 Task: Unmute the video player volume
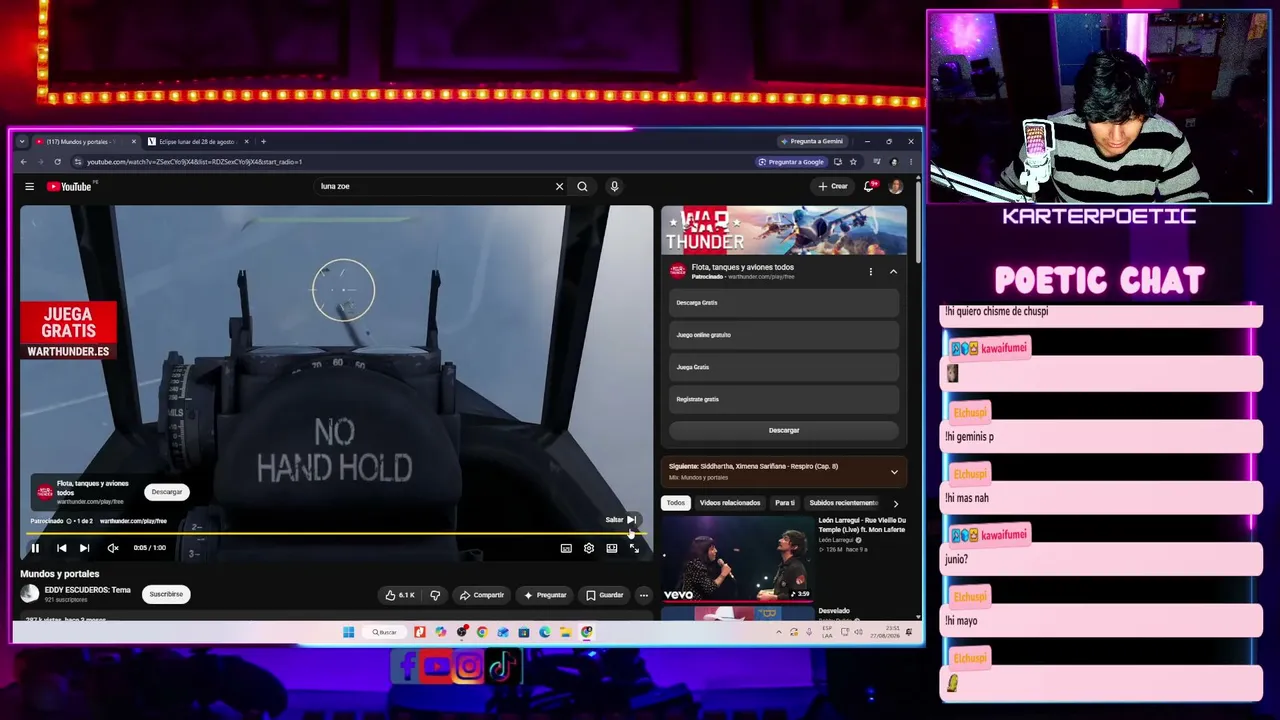pyautogui.click(x=113, y=548)
